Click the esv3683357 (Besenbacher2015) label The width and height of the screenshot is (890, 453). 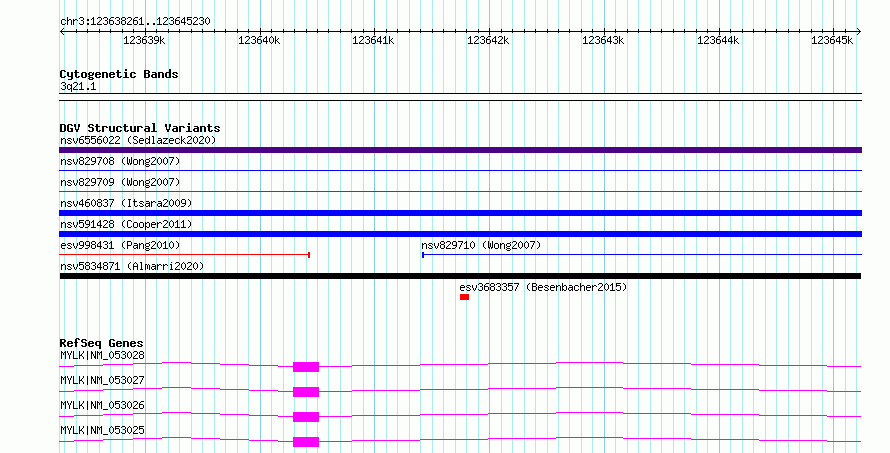(x=543, y=287)
